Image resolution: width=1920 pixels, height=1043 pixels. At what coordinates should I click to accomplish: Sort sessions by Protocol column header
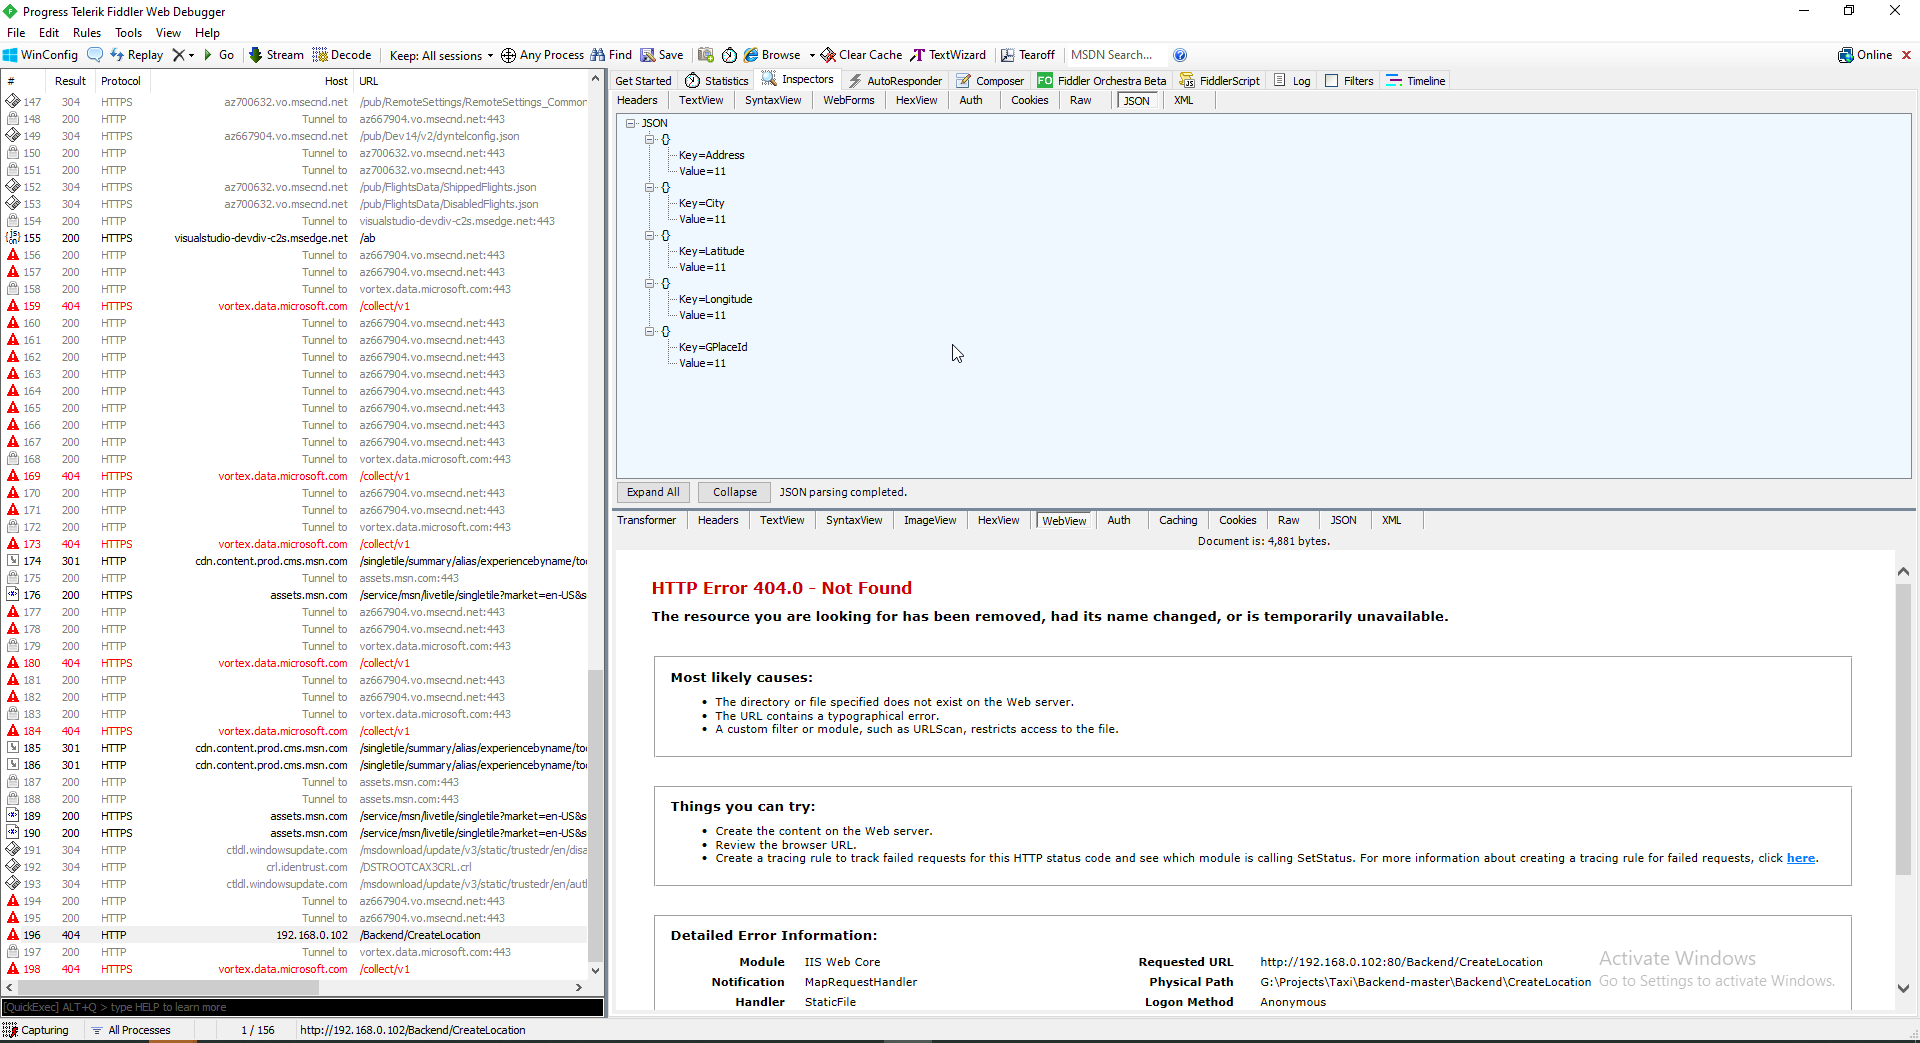pyautogui.click(x=121, y=81)
